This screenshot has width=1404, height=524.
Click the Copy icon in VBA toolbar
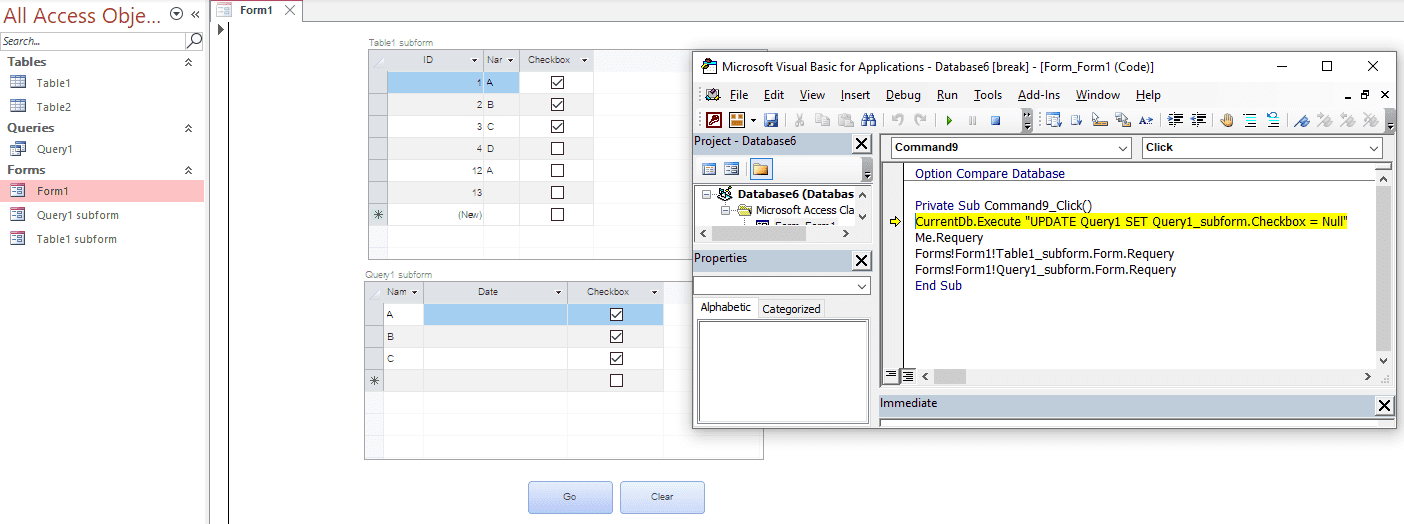tap(822, 120)
